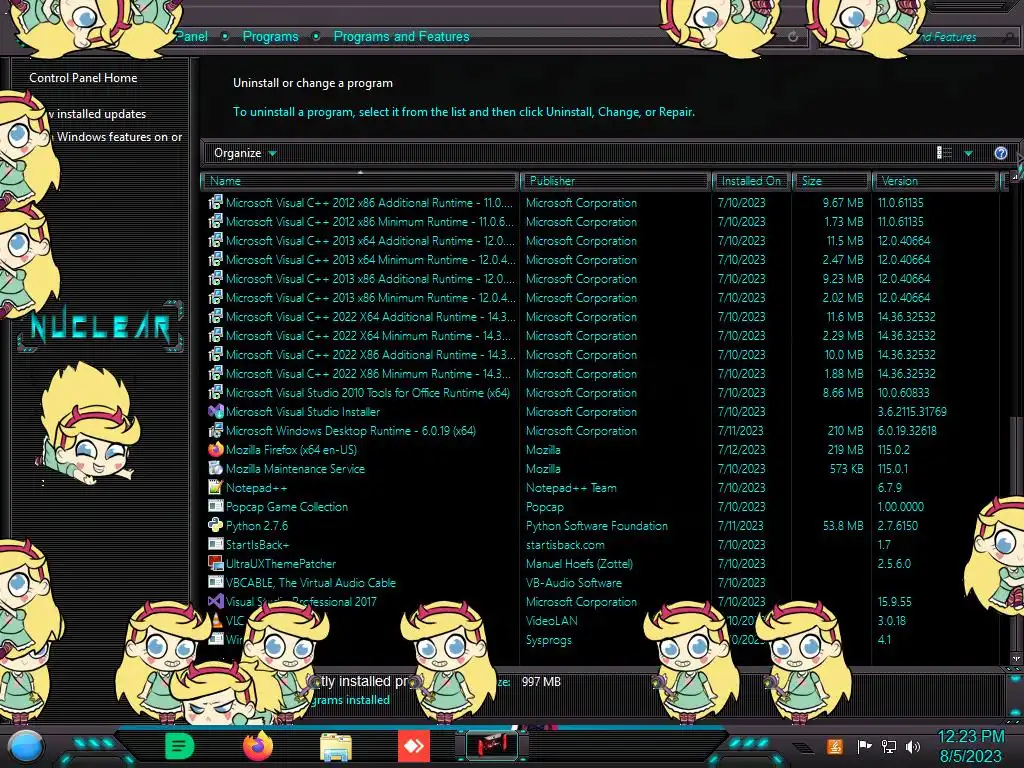Open the installed updates link
The width and height of the screenshot is (1024, 768).
click(98, 114)
